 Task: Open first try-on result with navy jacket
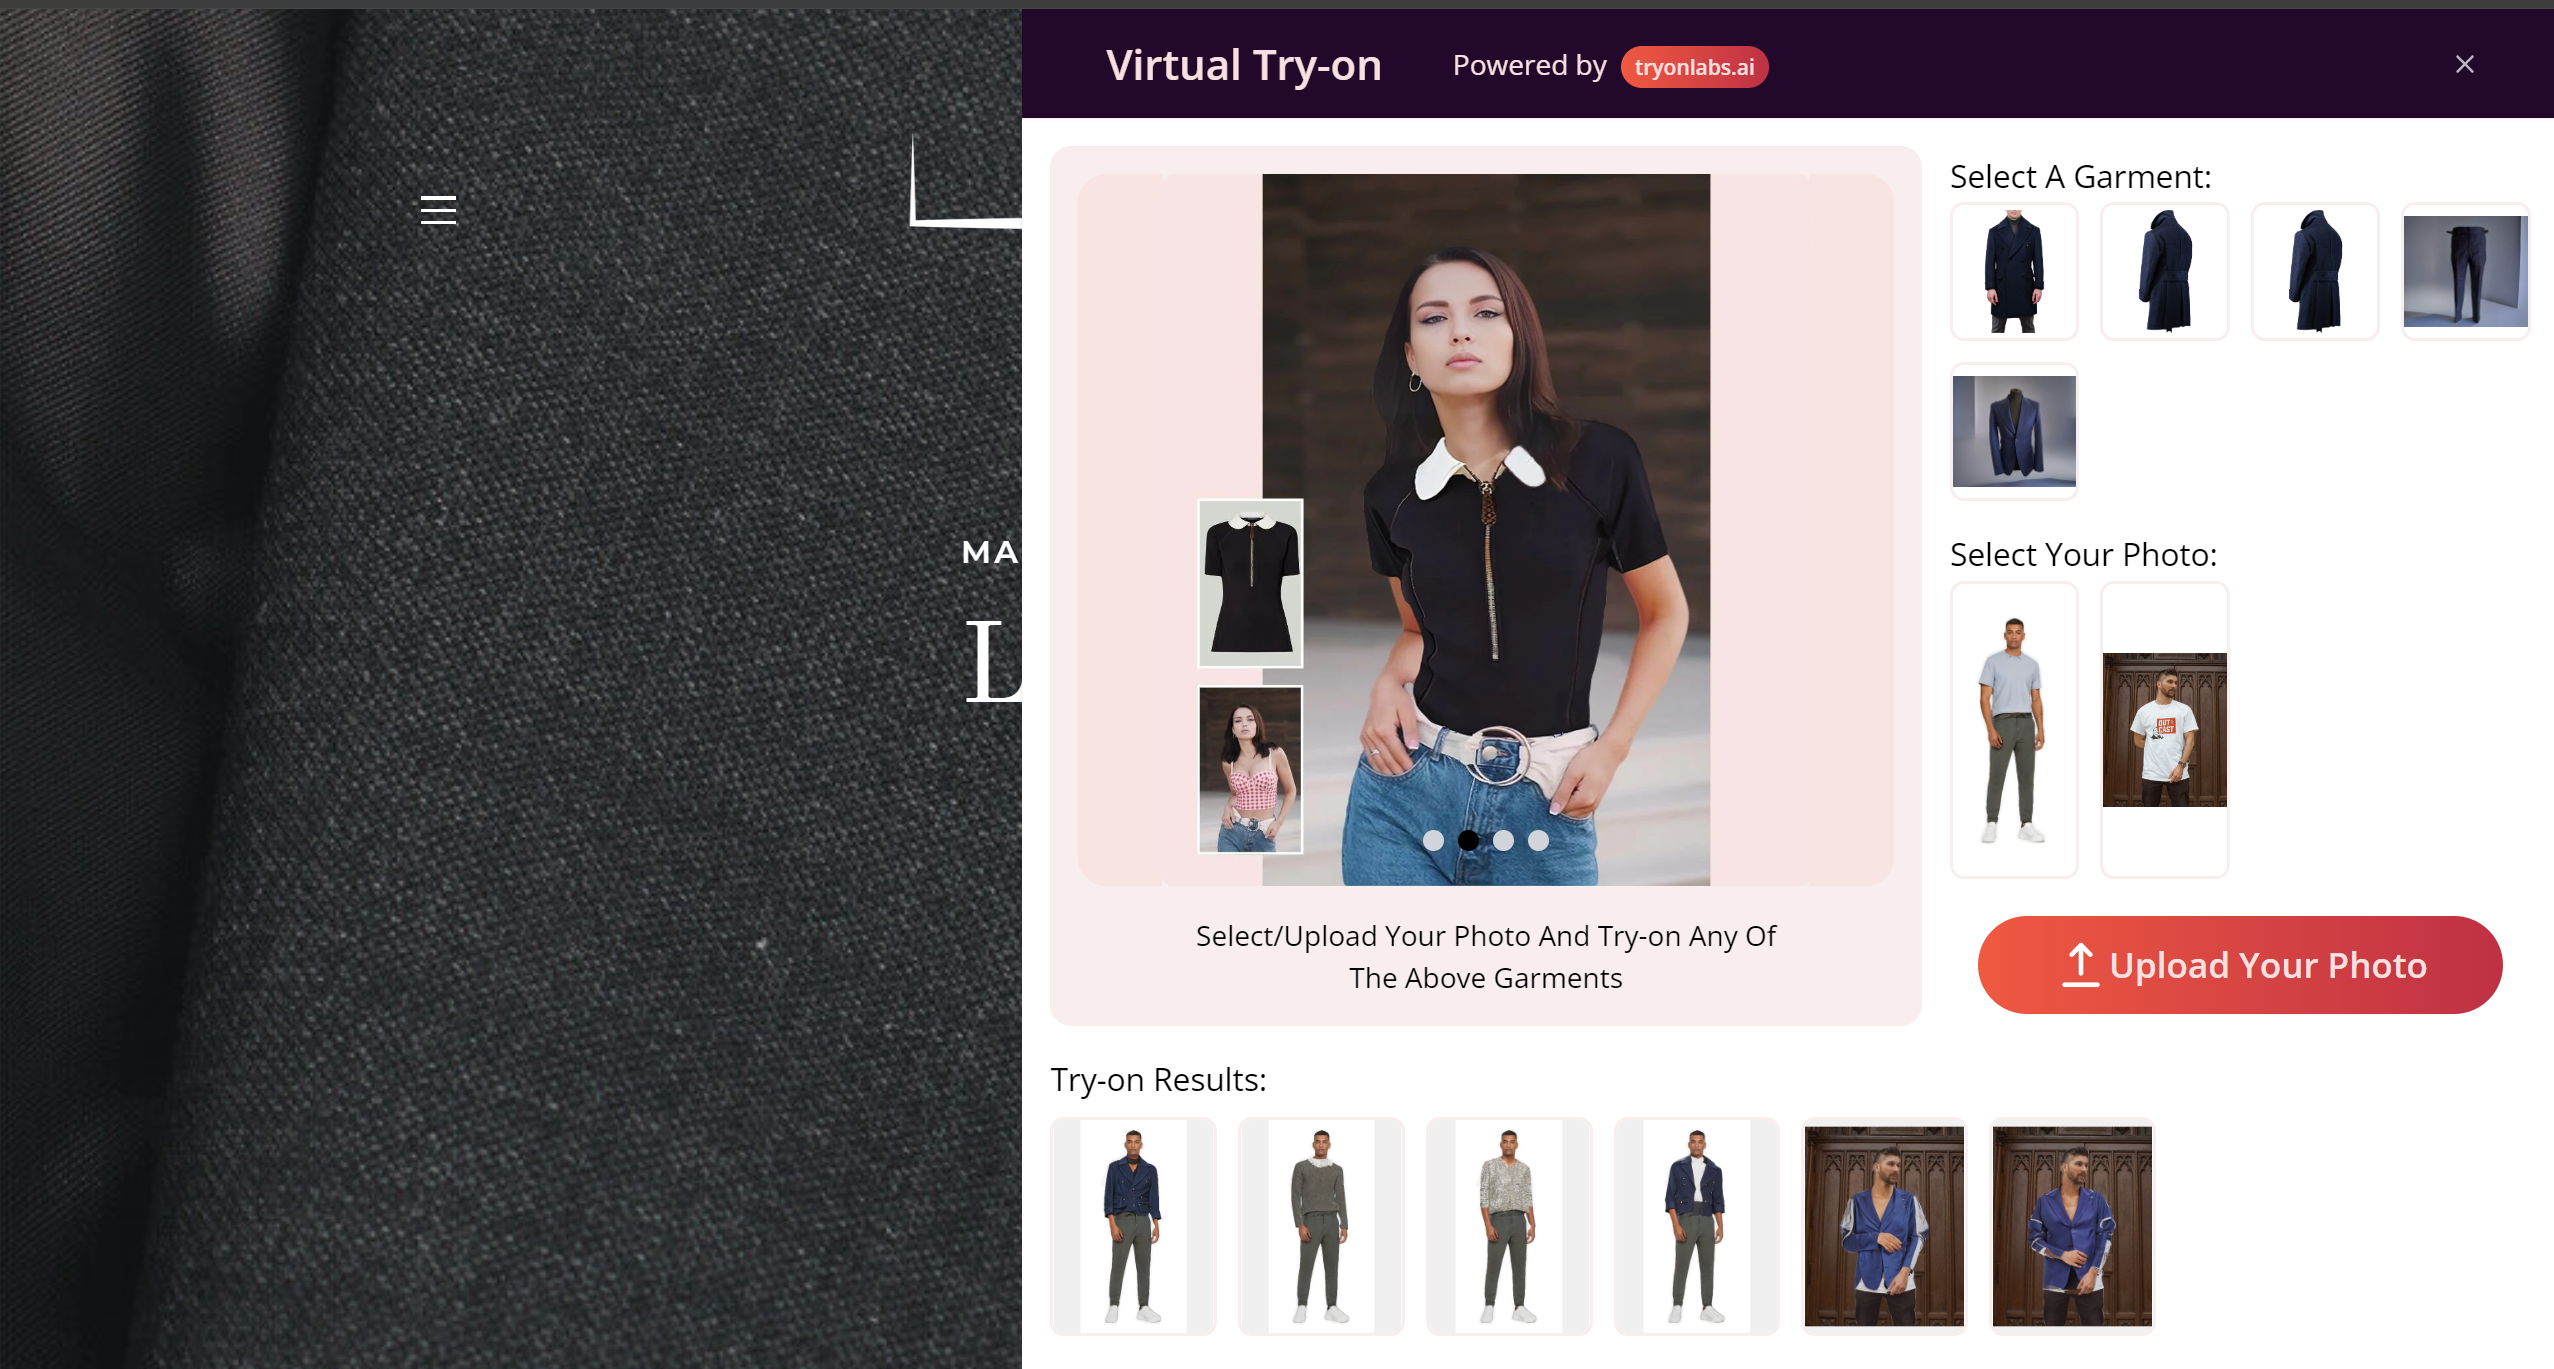(1133, 1226)
